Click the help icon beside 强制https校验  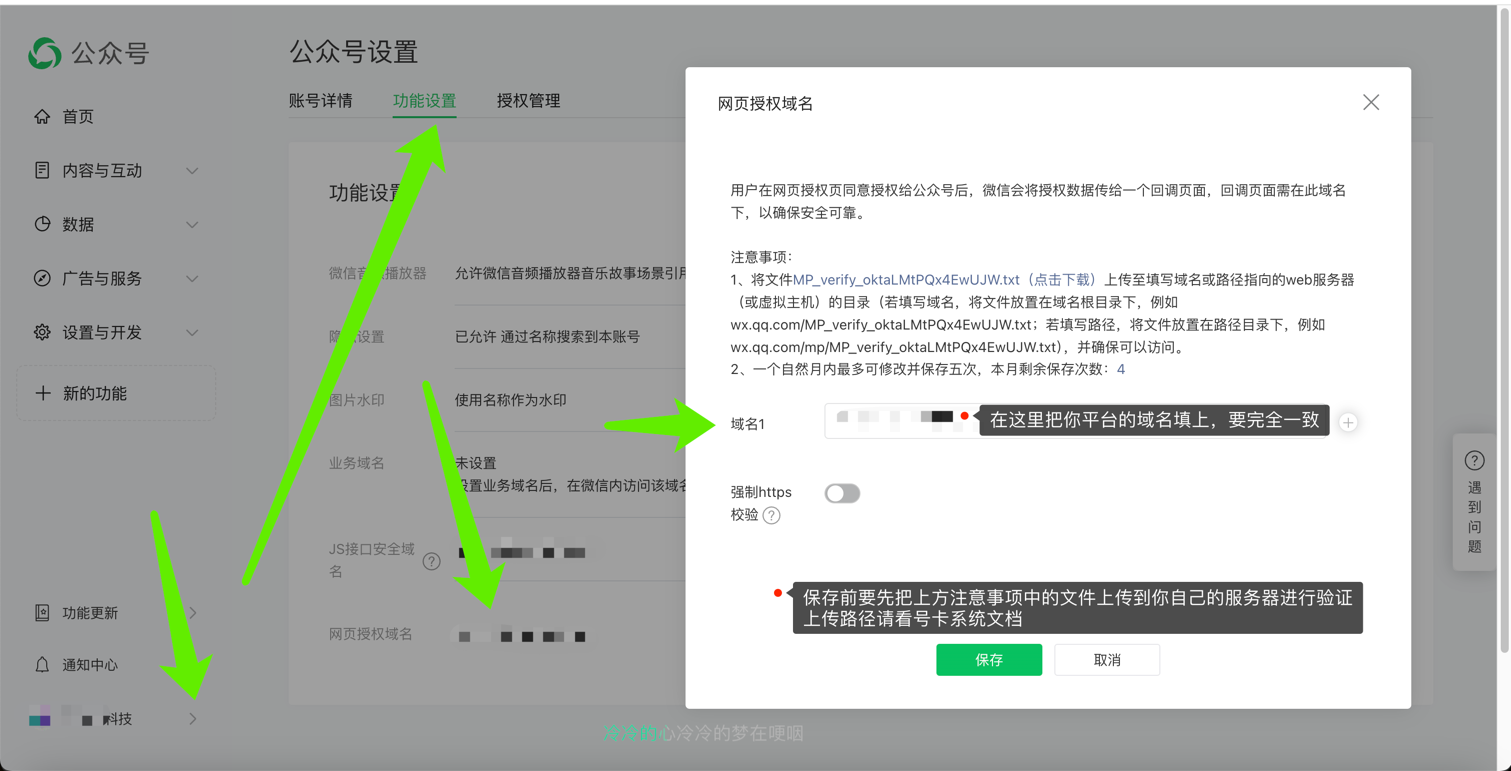coord(771,516)
